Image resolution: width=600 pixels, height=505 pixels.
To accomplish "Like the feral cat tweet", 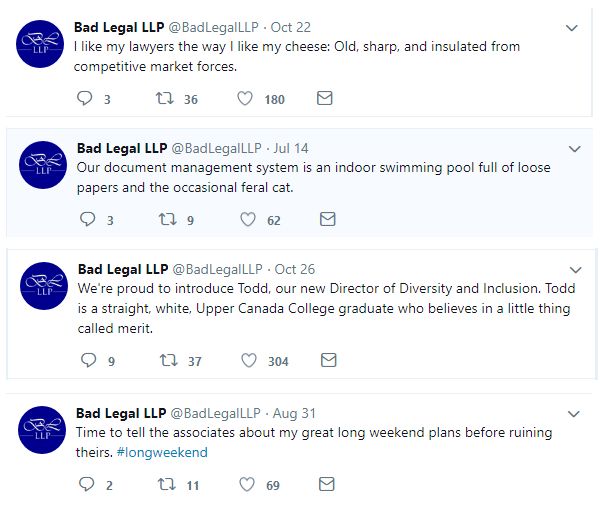I will (x=247, y=219).
